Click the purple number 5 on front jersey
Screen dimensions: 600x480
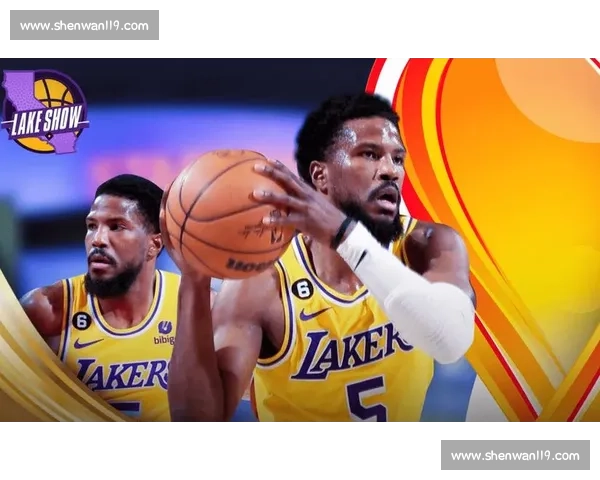click(x=367, y=398)
